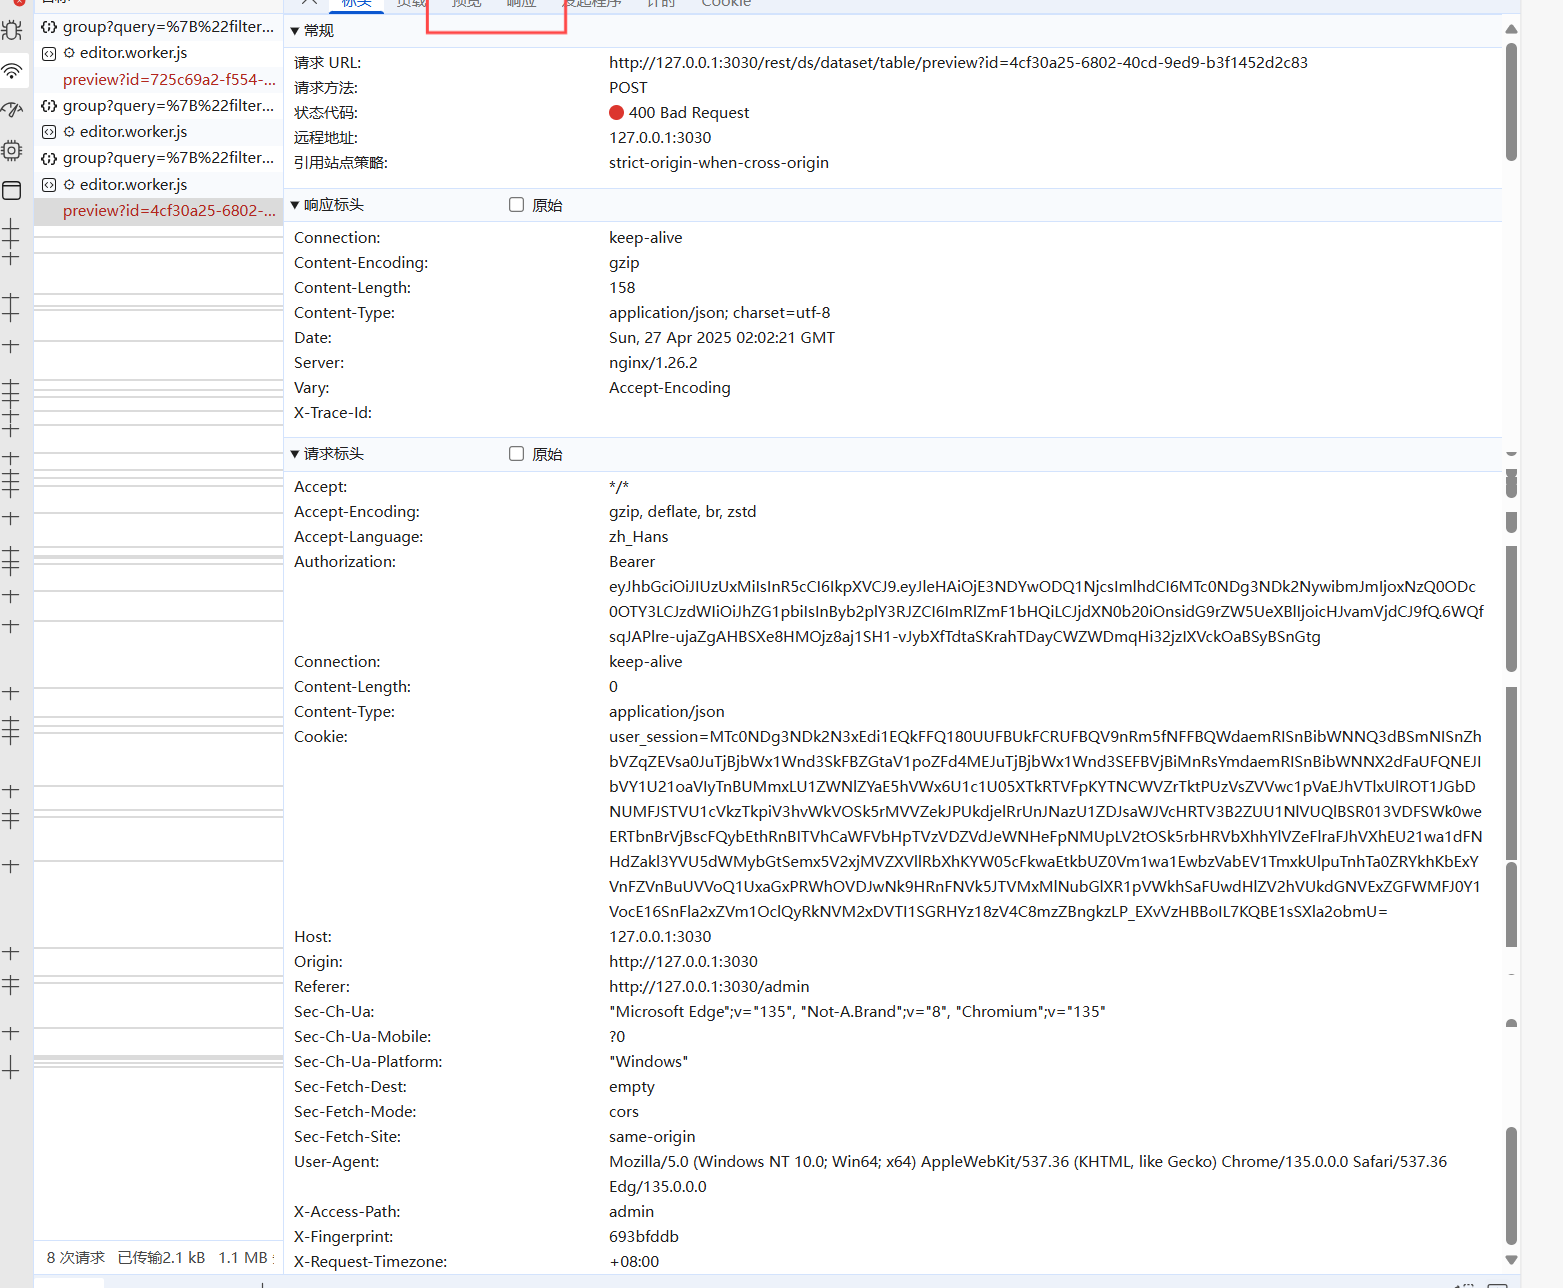Click the search magnifier icon above Headers tab

309,4
